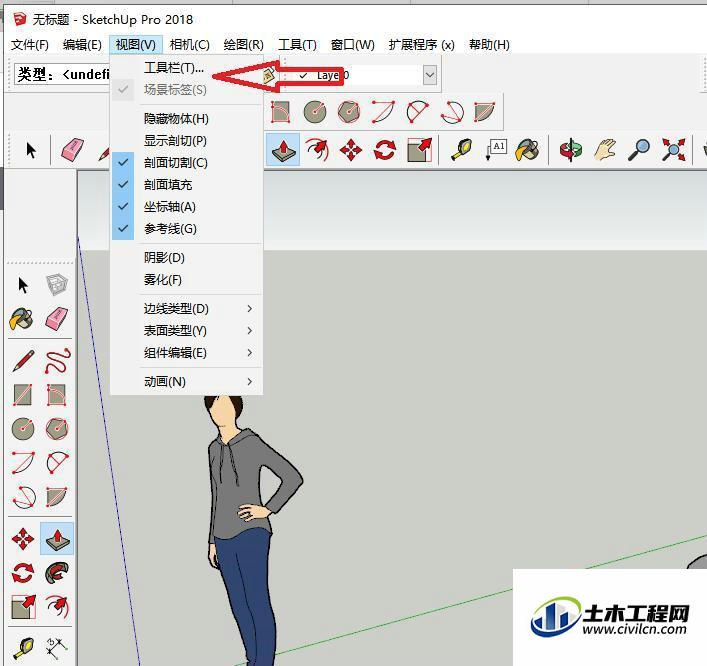Screen dimensions: 707x666
Task: Activate the Tape Measure in the left palette
Action: [23, 648]
